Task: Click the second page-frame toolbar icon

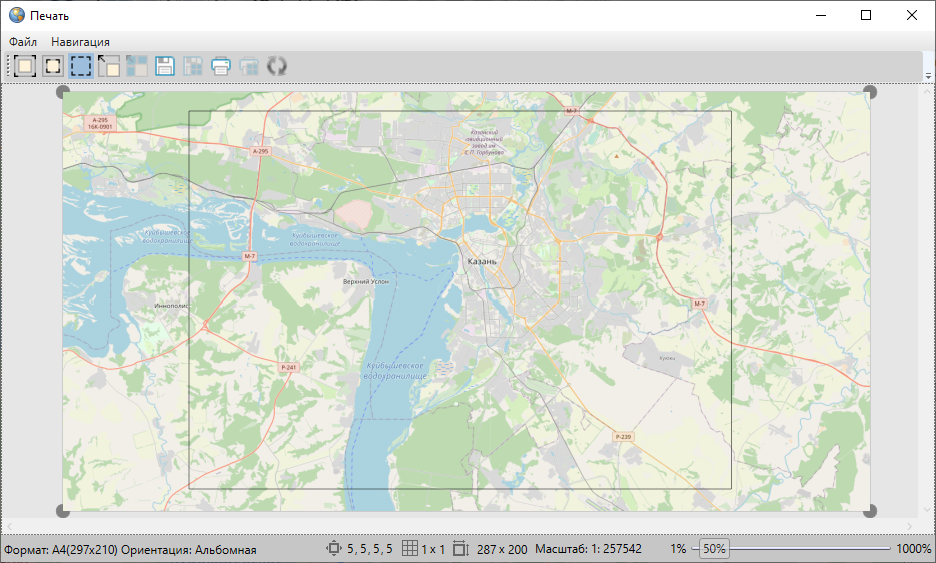Action: 53,67
